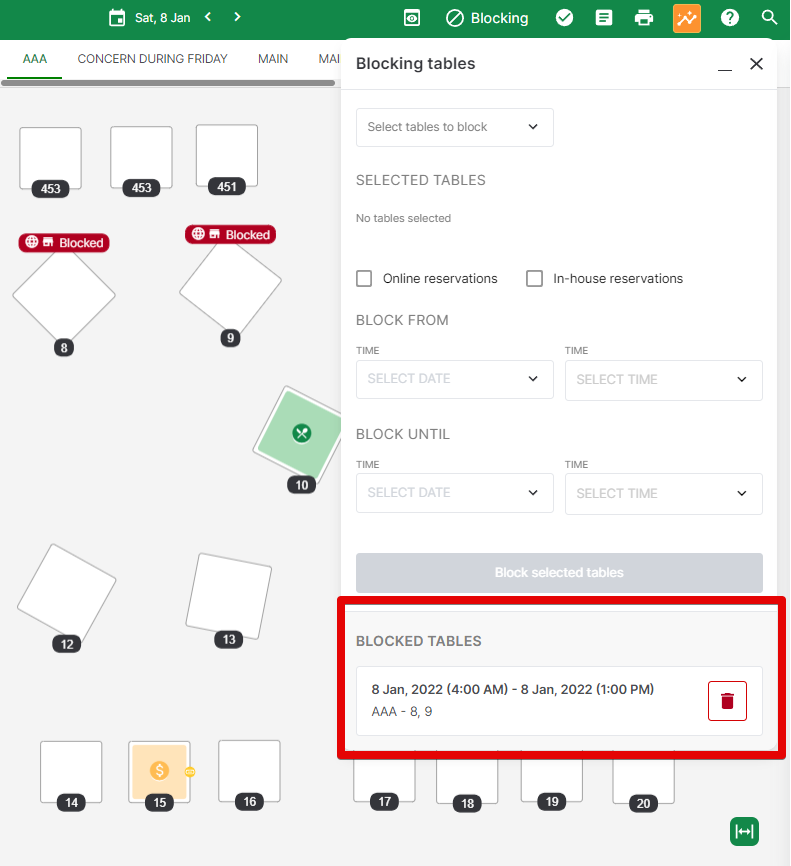Click the help question mark icon
This screenshot has width=791, height=866.
729,17
